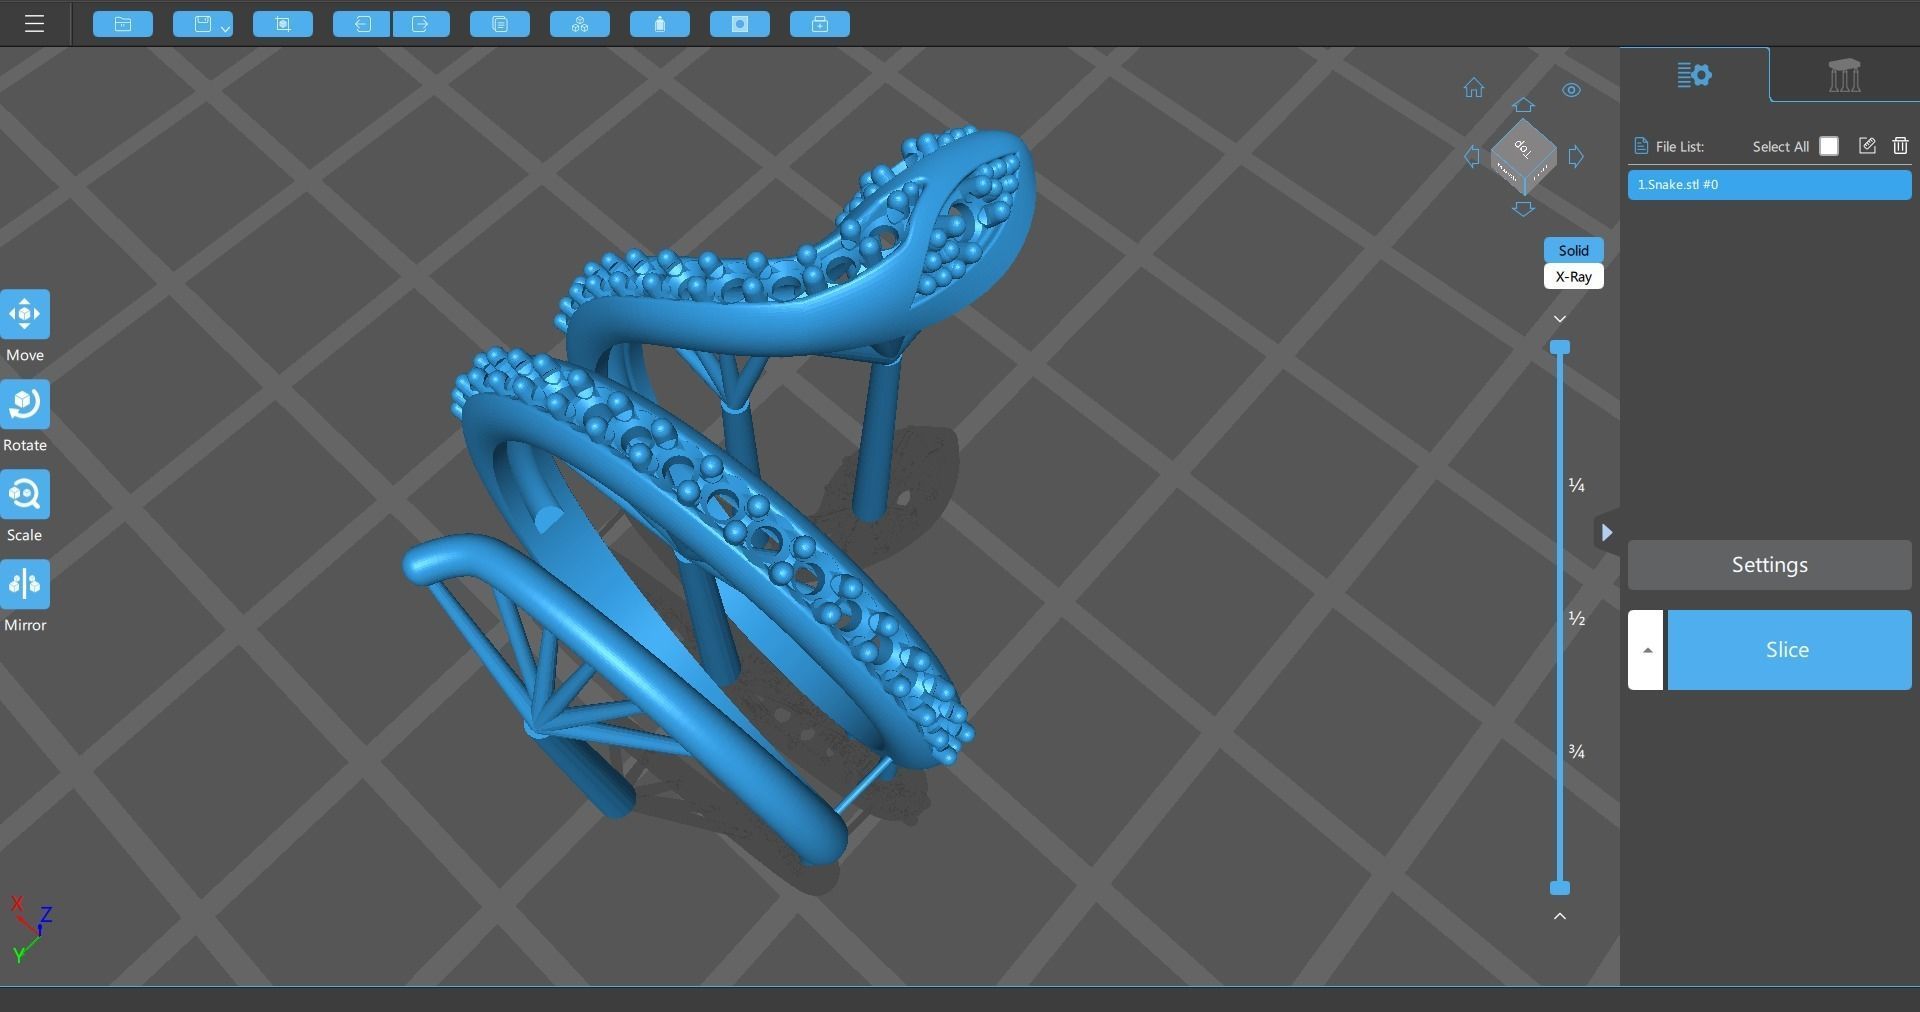Step layer slider with lower chevron
This screenshot has height=1012, width=1920.
coord(1560,916)
